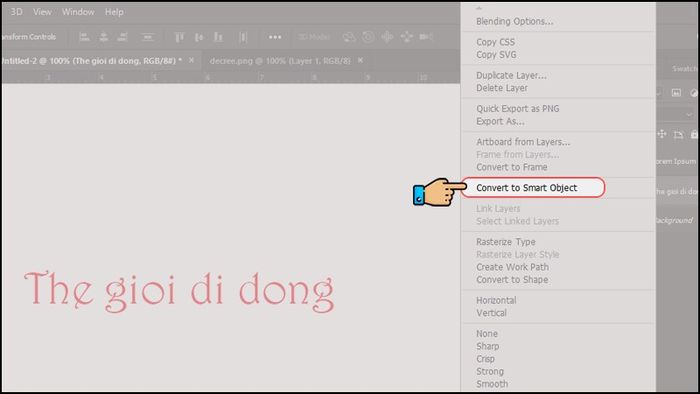Screen dimensions: 700x394
Task: Toggle the pixel-type layer filter icon
Action: coord(676,93)
